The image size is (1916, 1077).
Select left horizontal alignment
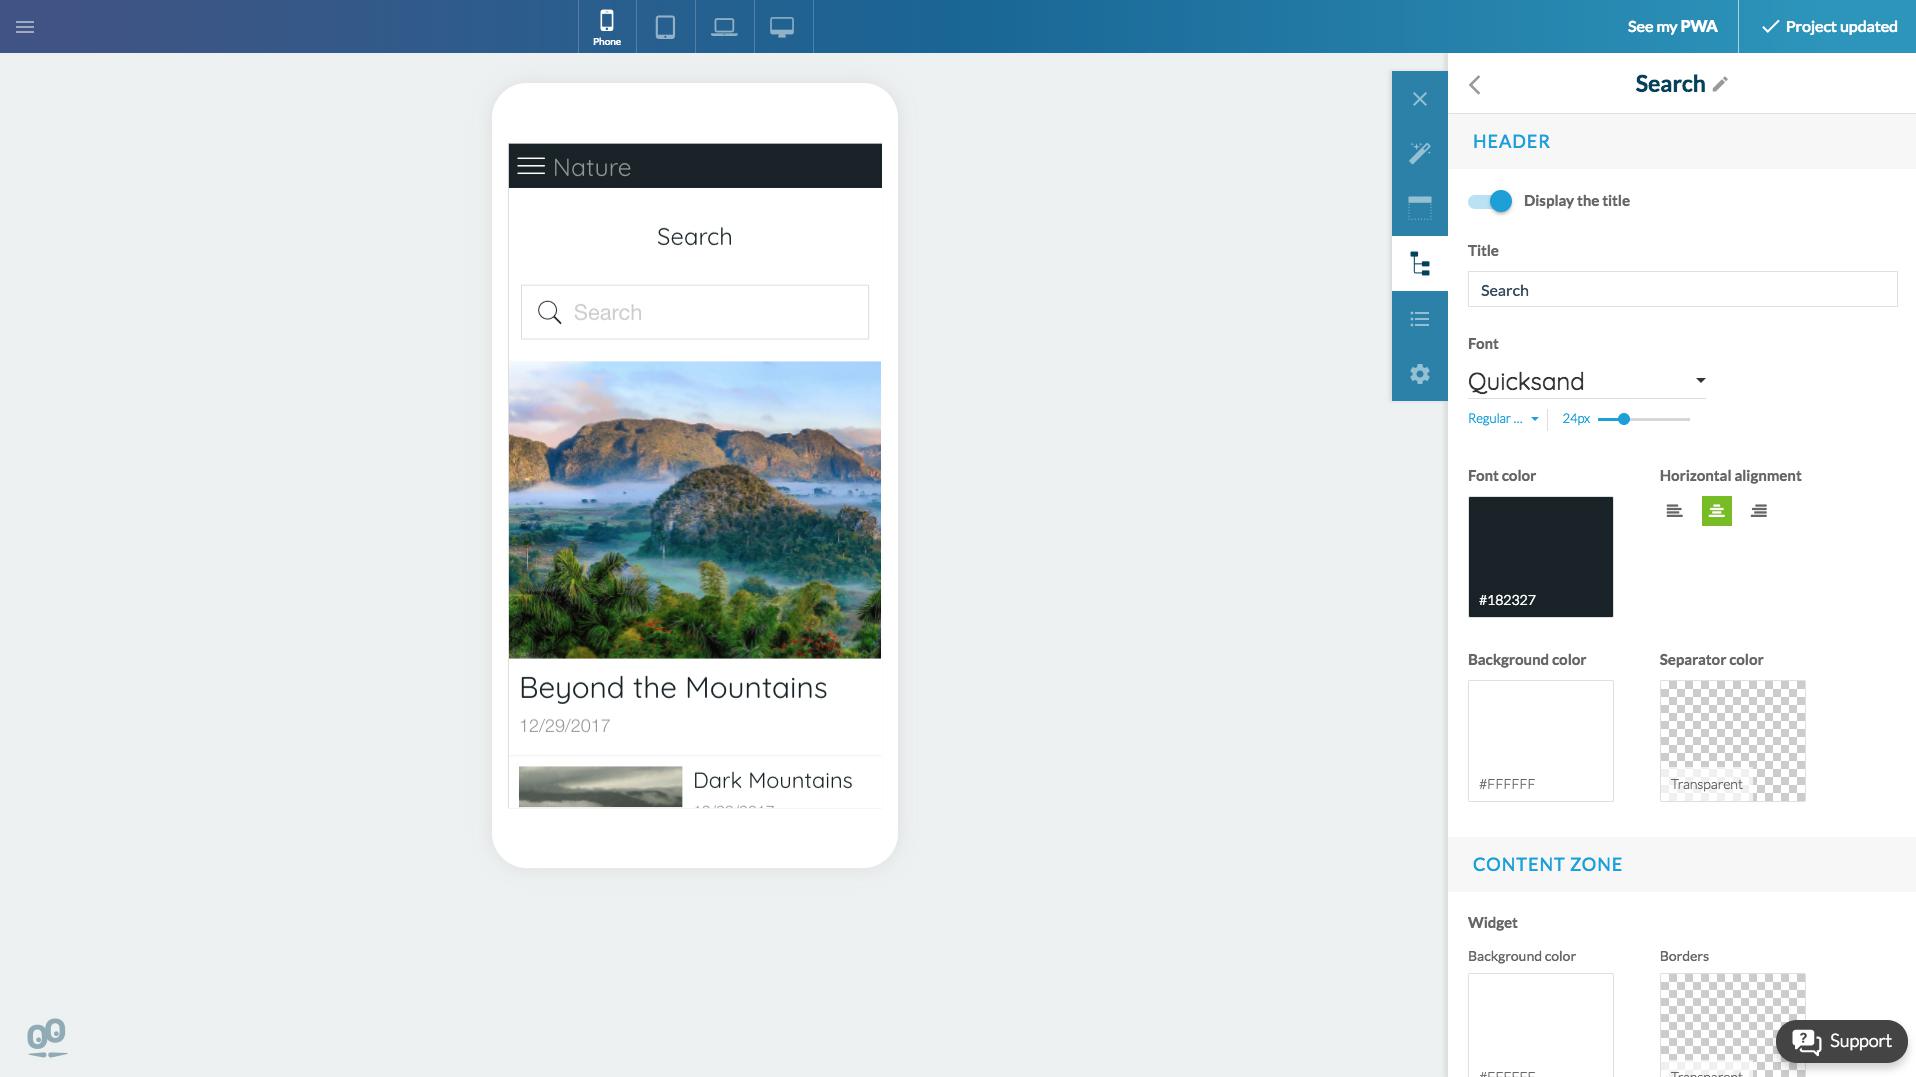click(x=1674, y=511)
